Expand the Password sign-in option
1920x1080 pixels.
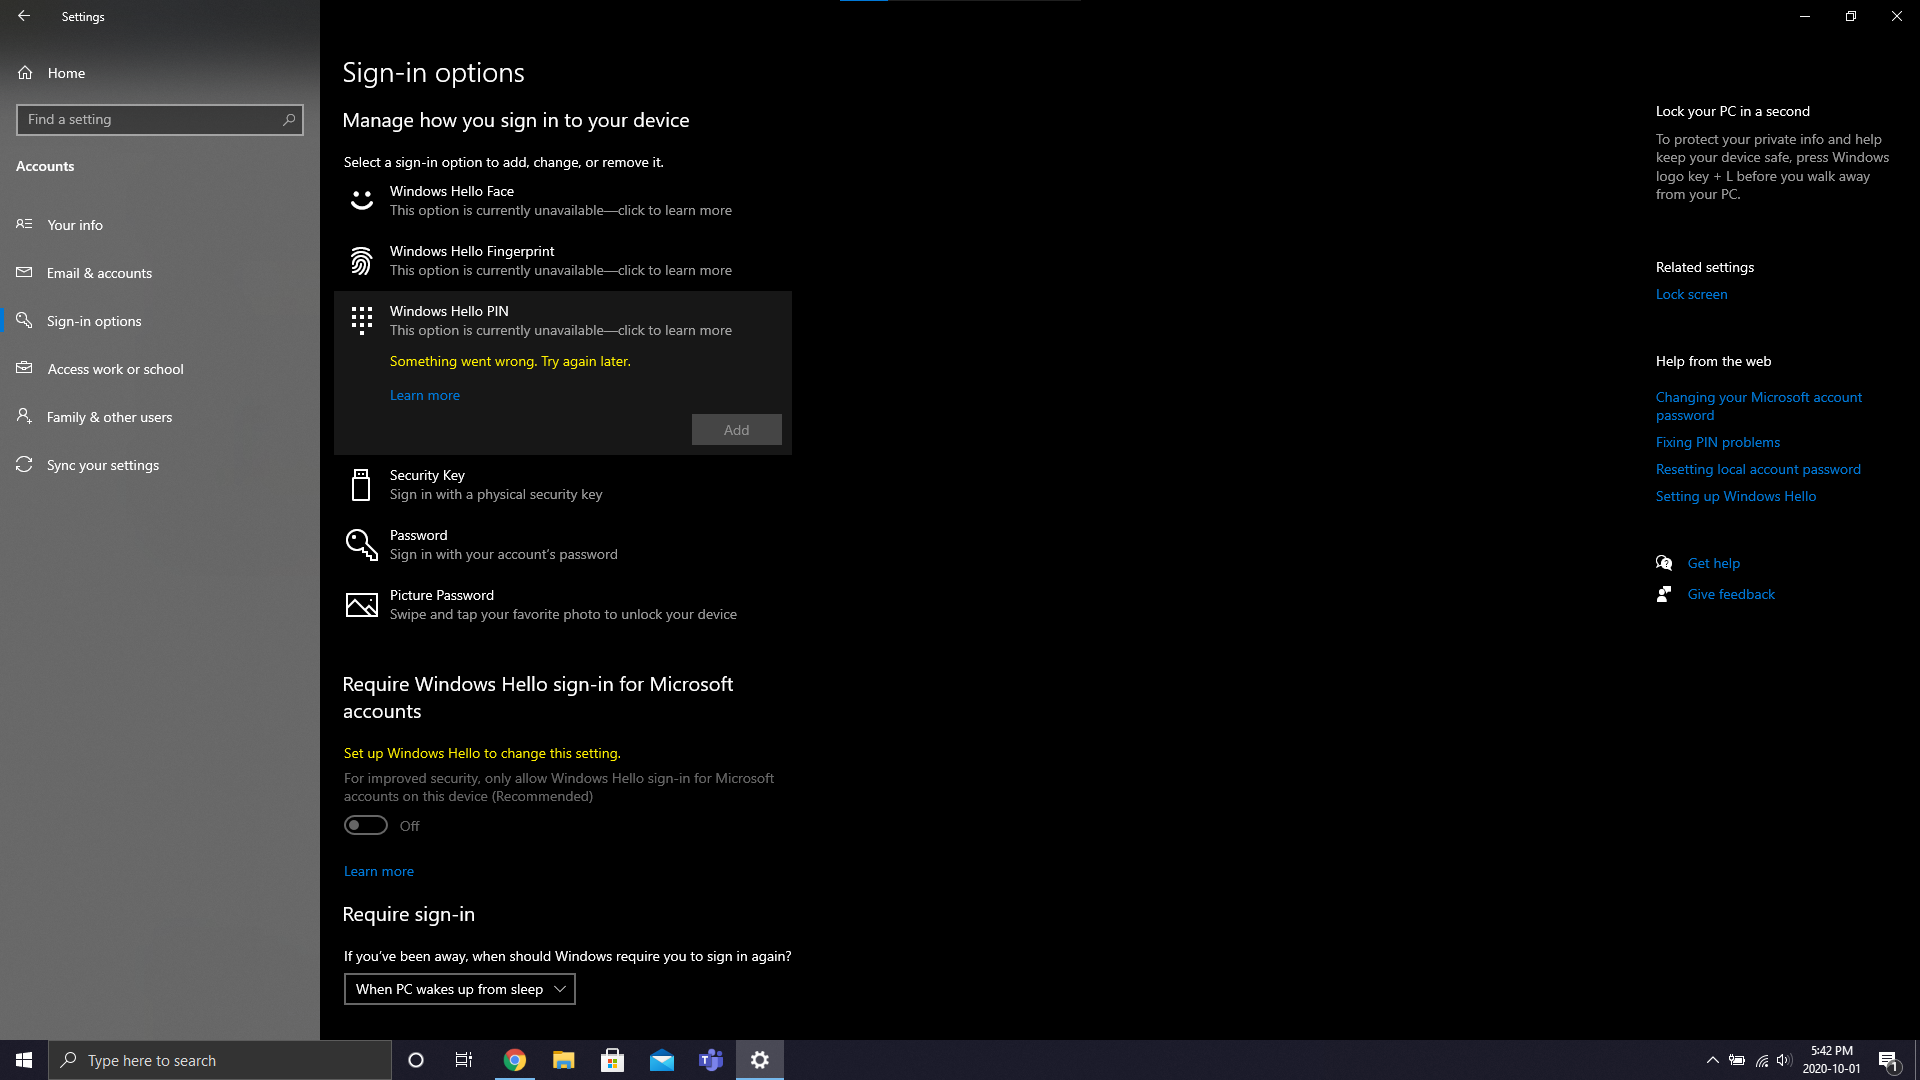[563, 545]
